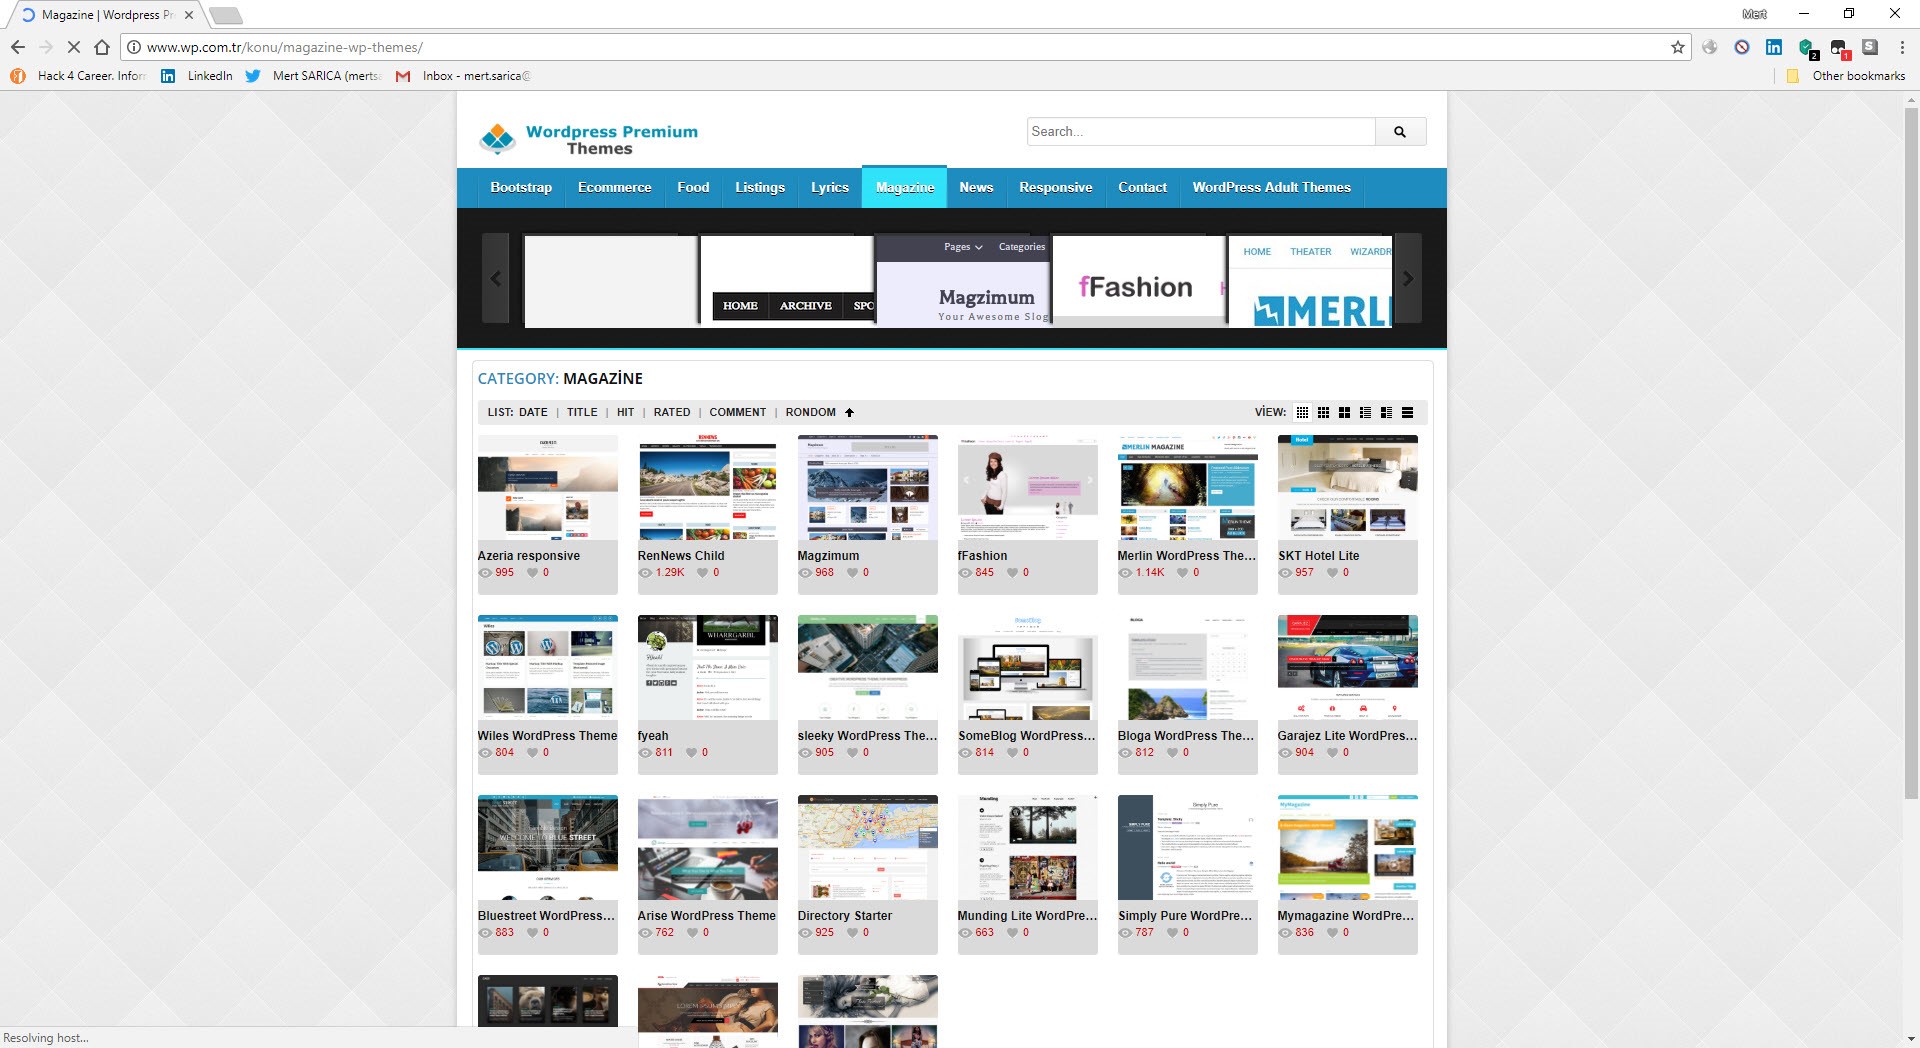Select the second grid view icon
Image resolution: width=1920 pixels, height=1048 pixels.
coord(1323,412)
